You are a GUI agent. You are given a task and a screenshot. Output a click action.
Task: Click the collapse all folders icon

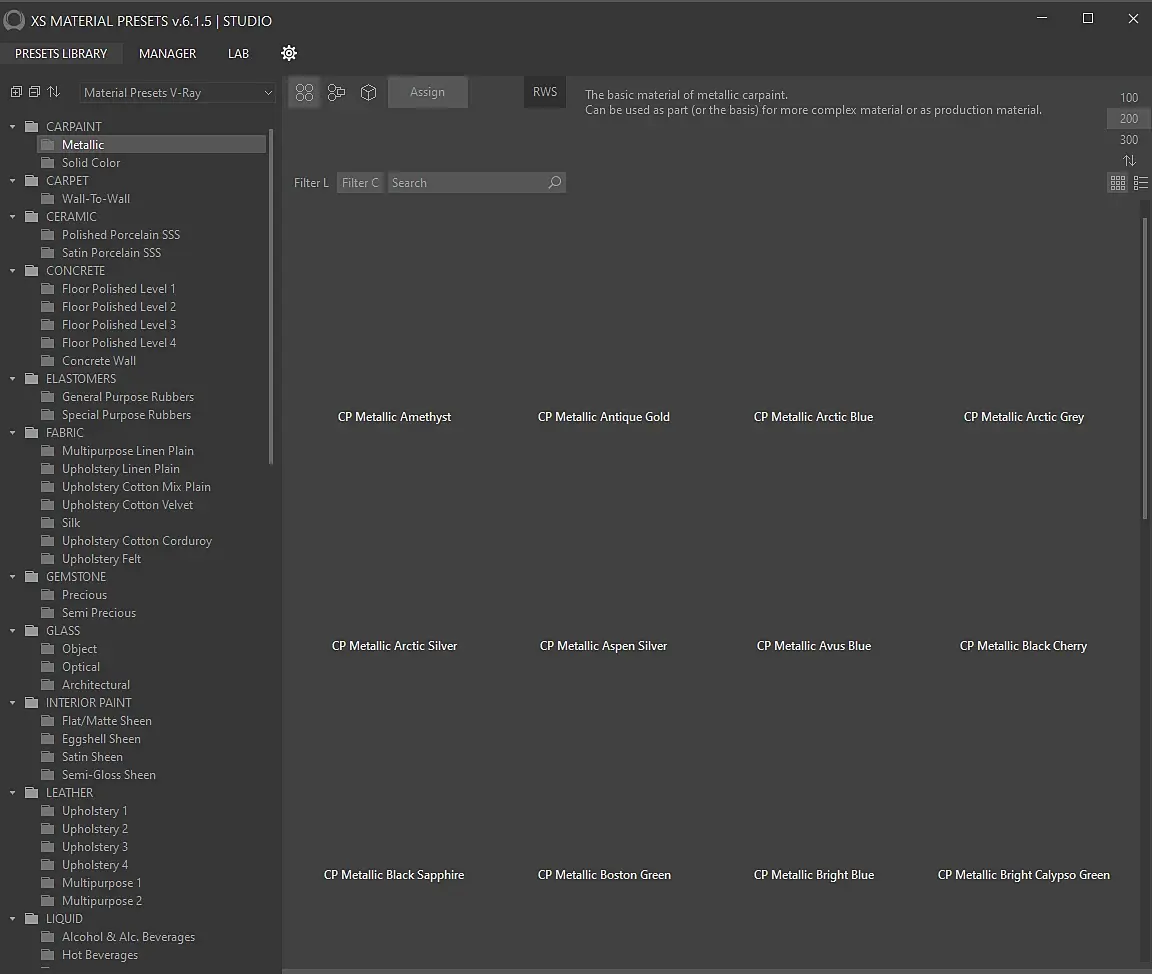coord(34,92)
